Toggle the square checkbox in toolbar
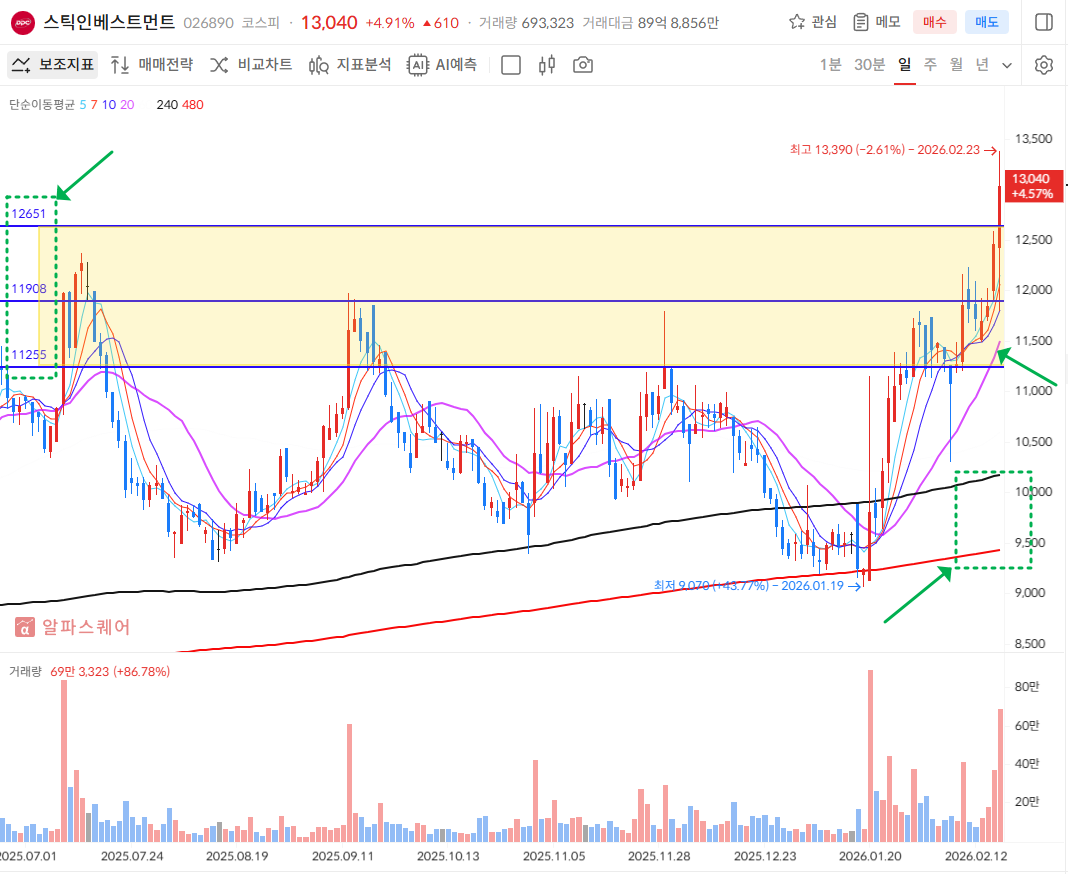The width and height of the screenshot is (1068, 874). 510,65
